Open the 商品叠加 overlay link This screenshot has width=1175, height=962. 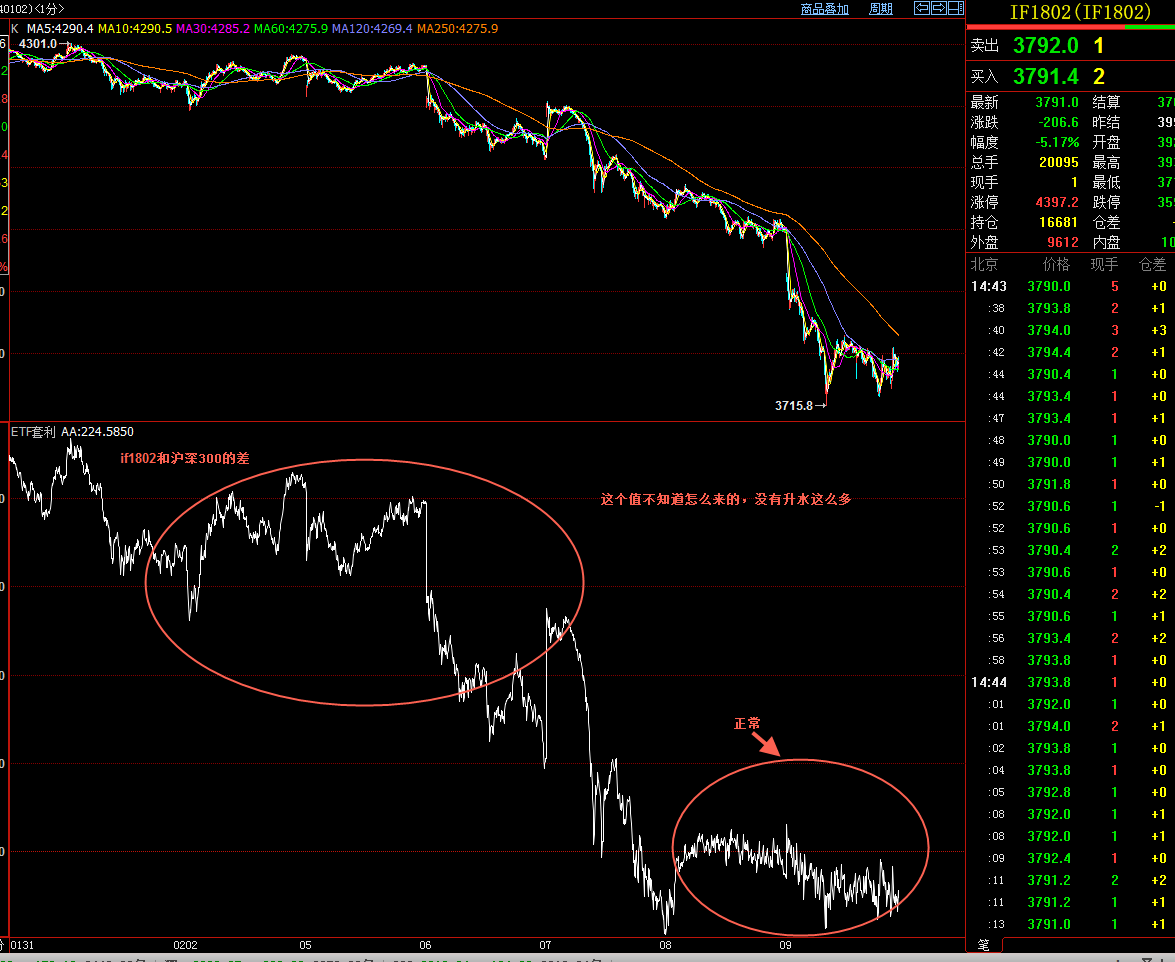pos(824,9)
